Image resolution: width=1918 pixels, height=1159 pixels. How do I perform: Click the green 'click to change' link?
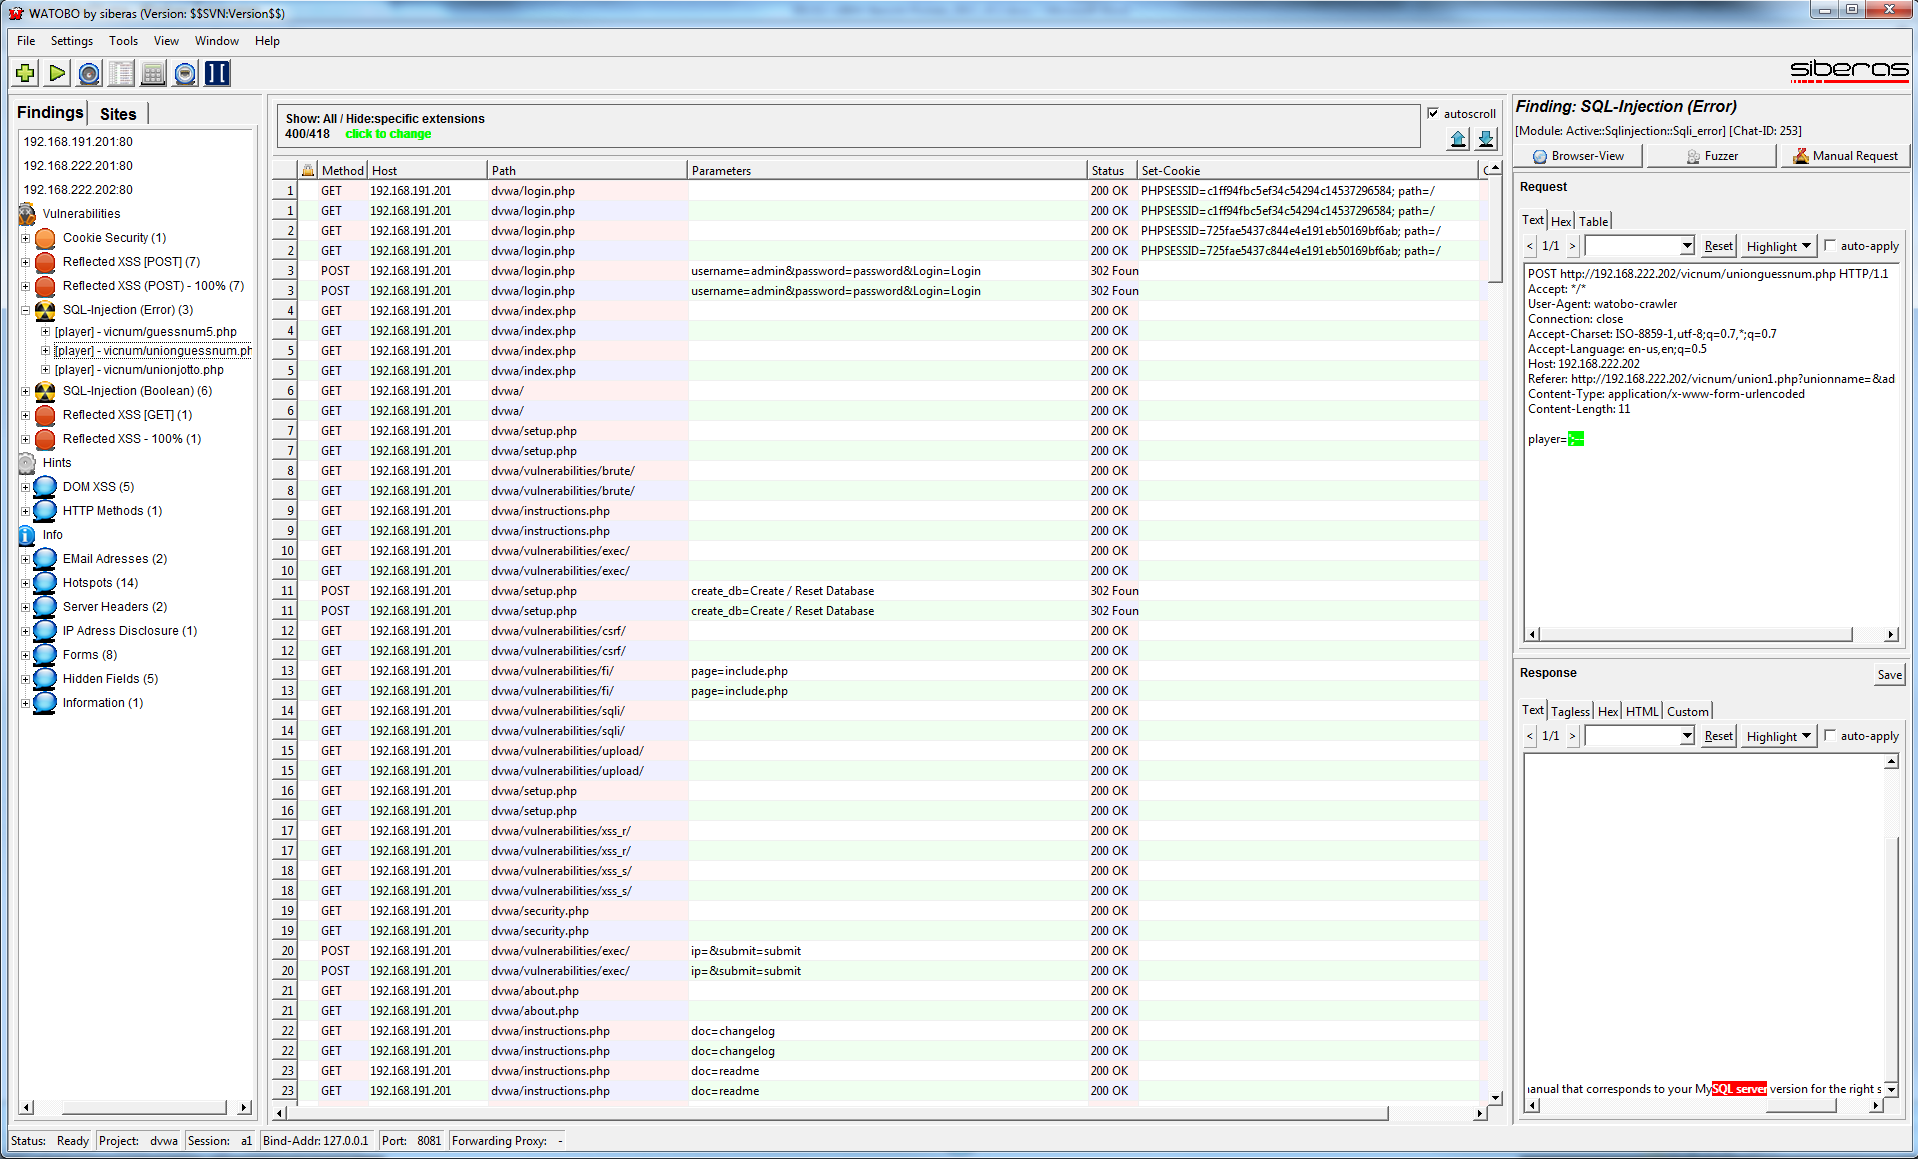click(388, 133)
